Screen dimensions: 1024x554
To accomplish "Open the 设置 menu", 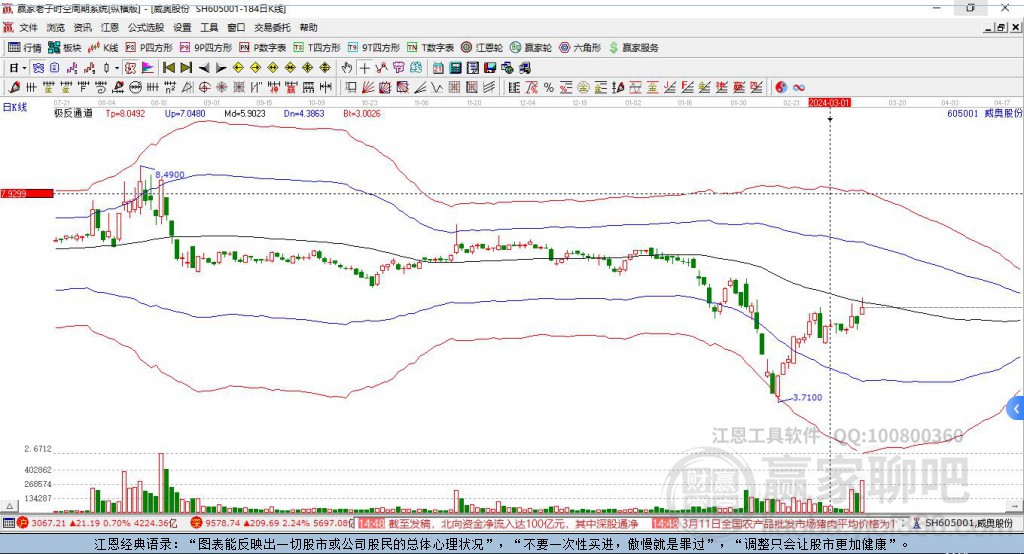I will click(182, 27).
